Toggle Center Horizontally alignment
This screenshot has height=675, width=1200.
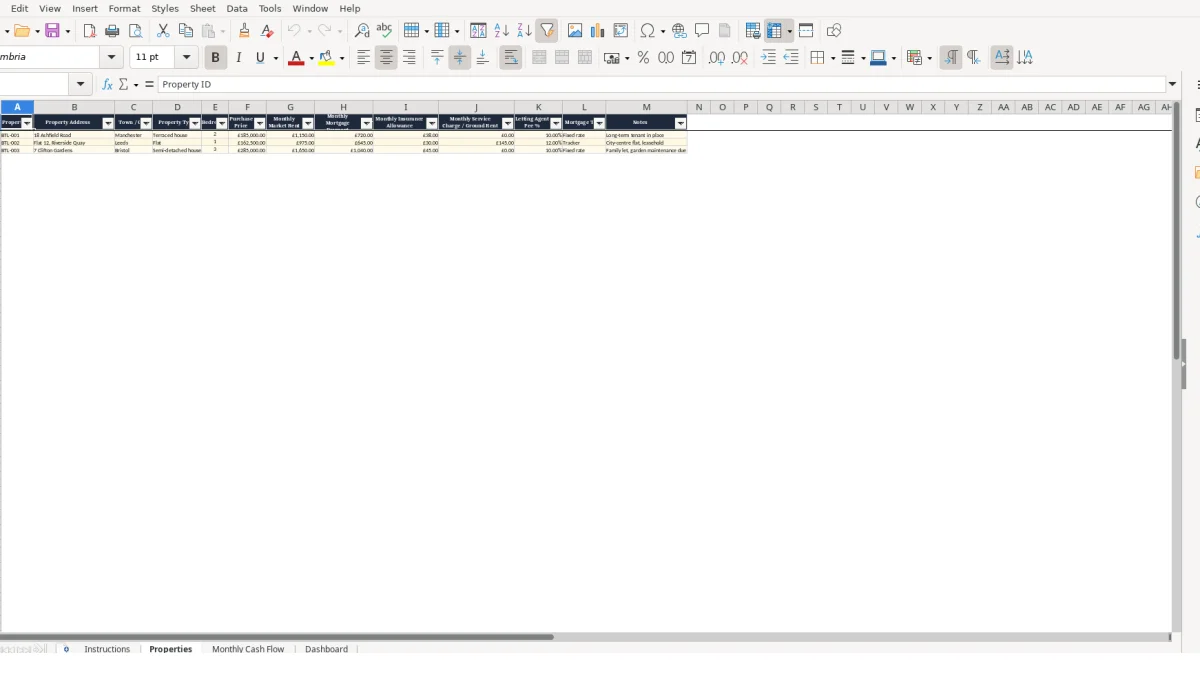pyautogui.click(x=386, y=58)
